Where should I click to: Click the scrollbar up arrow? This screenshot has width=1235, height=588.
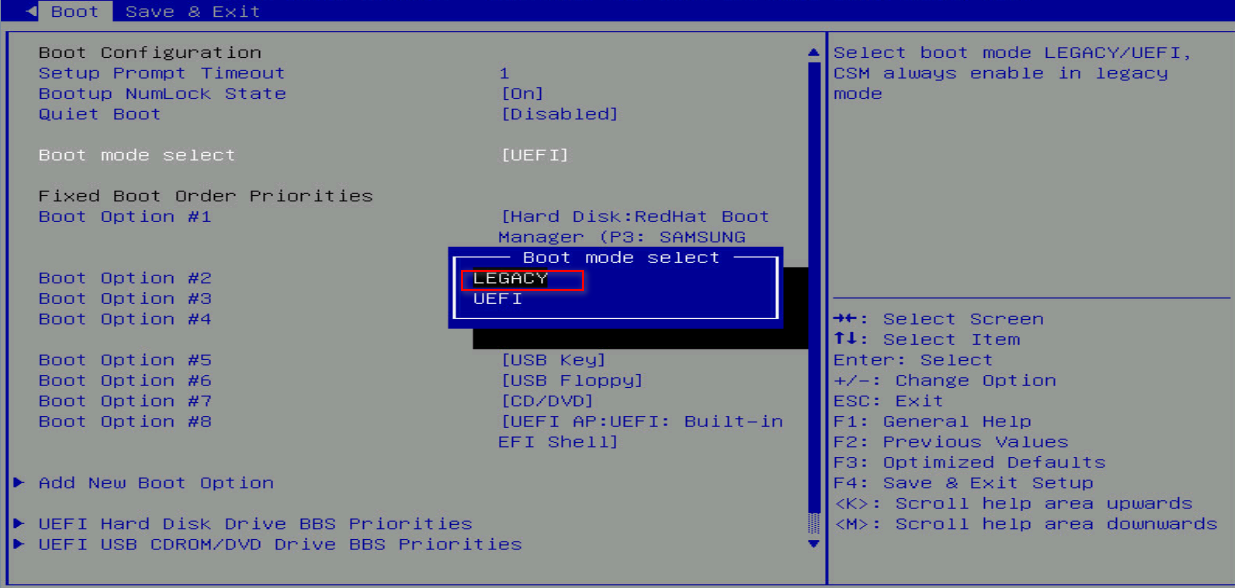pos(813,52)
